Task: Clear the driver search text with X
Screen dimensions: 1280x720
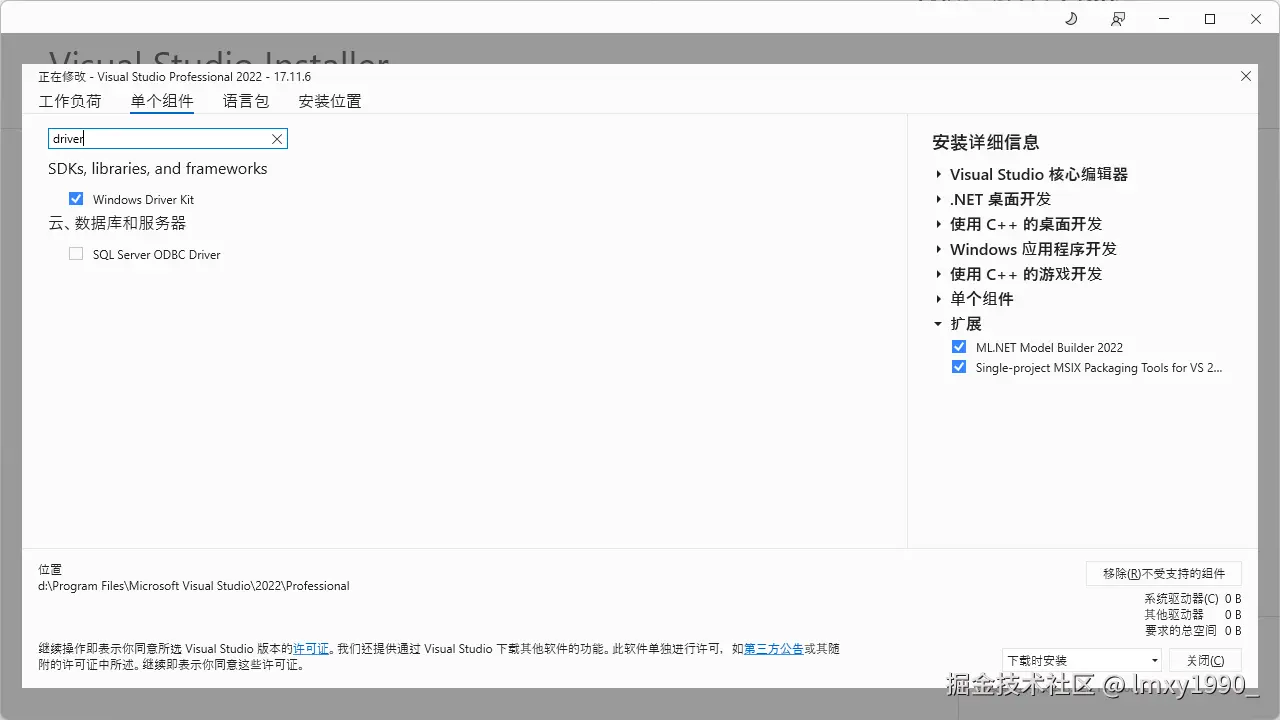Action: 277,139
